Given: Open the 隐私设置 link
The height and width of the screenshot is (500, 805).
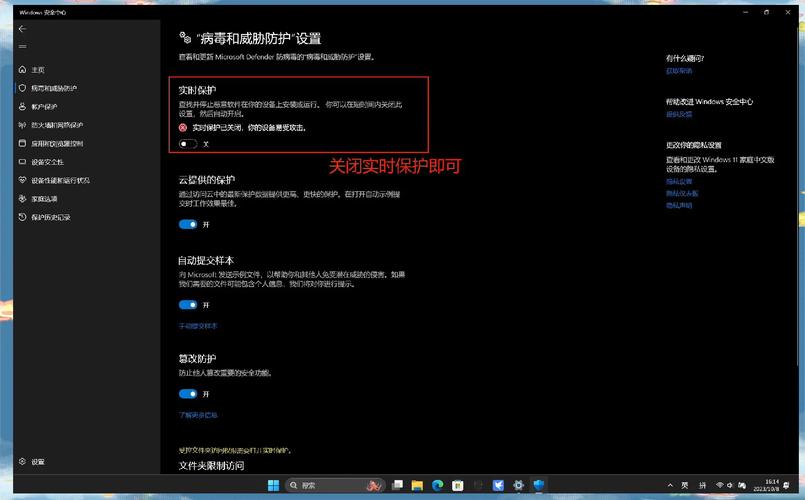Looking at the screenshot, I should pyautogui.click(x=679, y=182).
